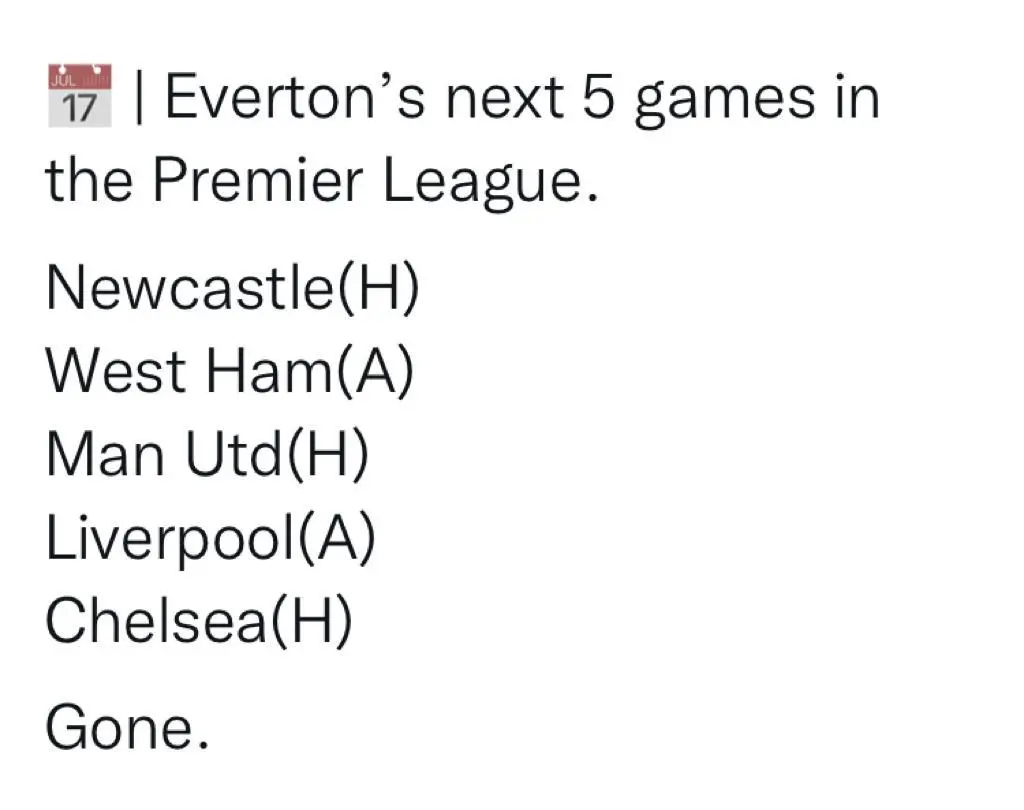
Task: Click the July 17 calendar emoji
Action: point(79,96)
